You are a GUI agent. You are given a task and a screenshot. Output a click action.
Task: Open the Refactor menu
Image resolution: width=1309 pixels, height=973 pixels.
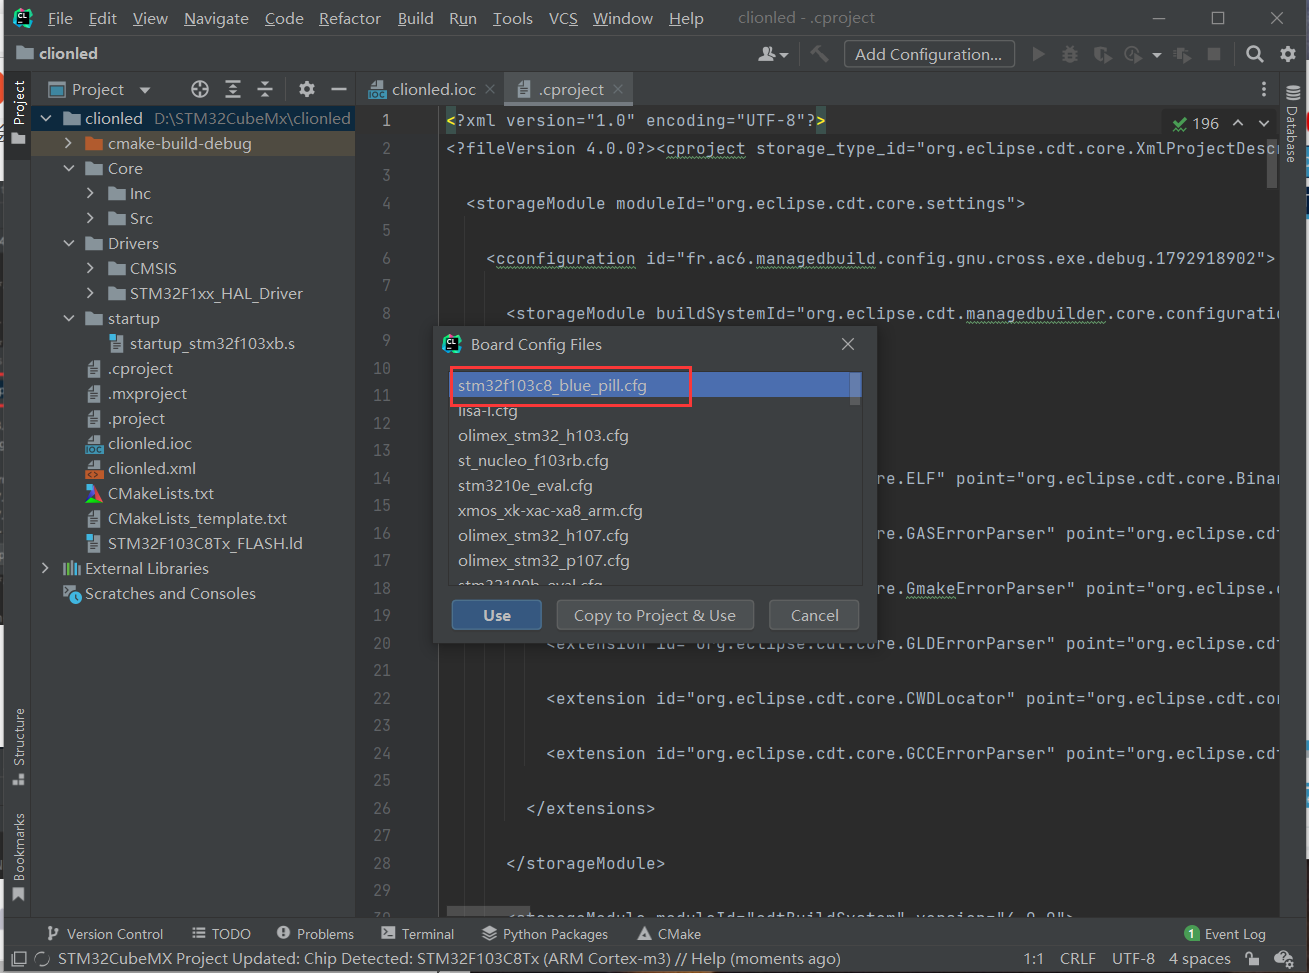click(350, 18)
